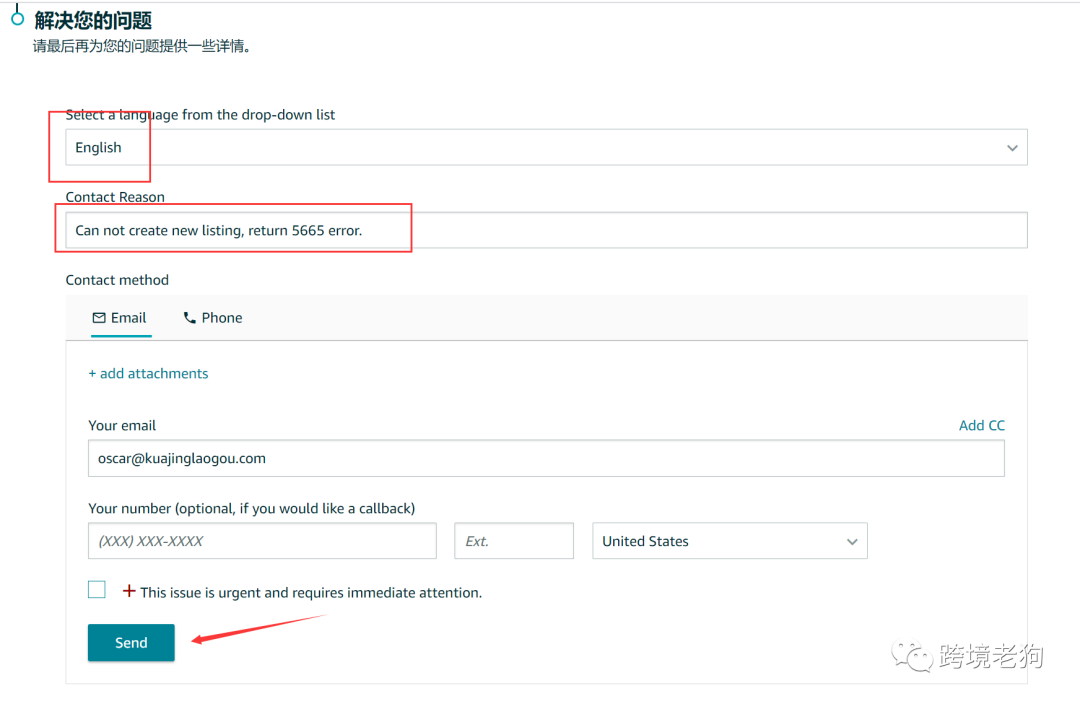The width and height of the screenshot is (1080, 704).
Task: Click the 'Contact method' label
Action: point(117,280)
